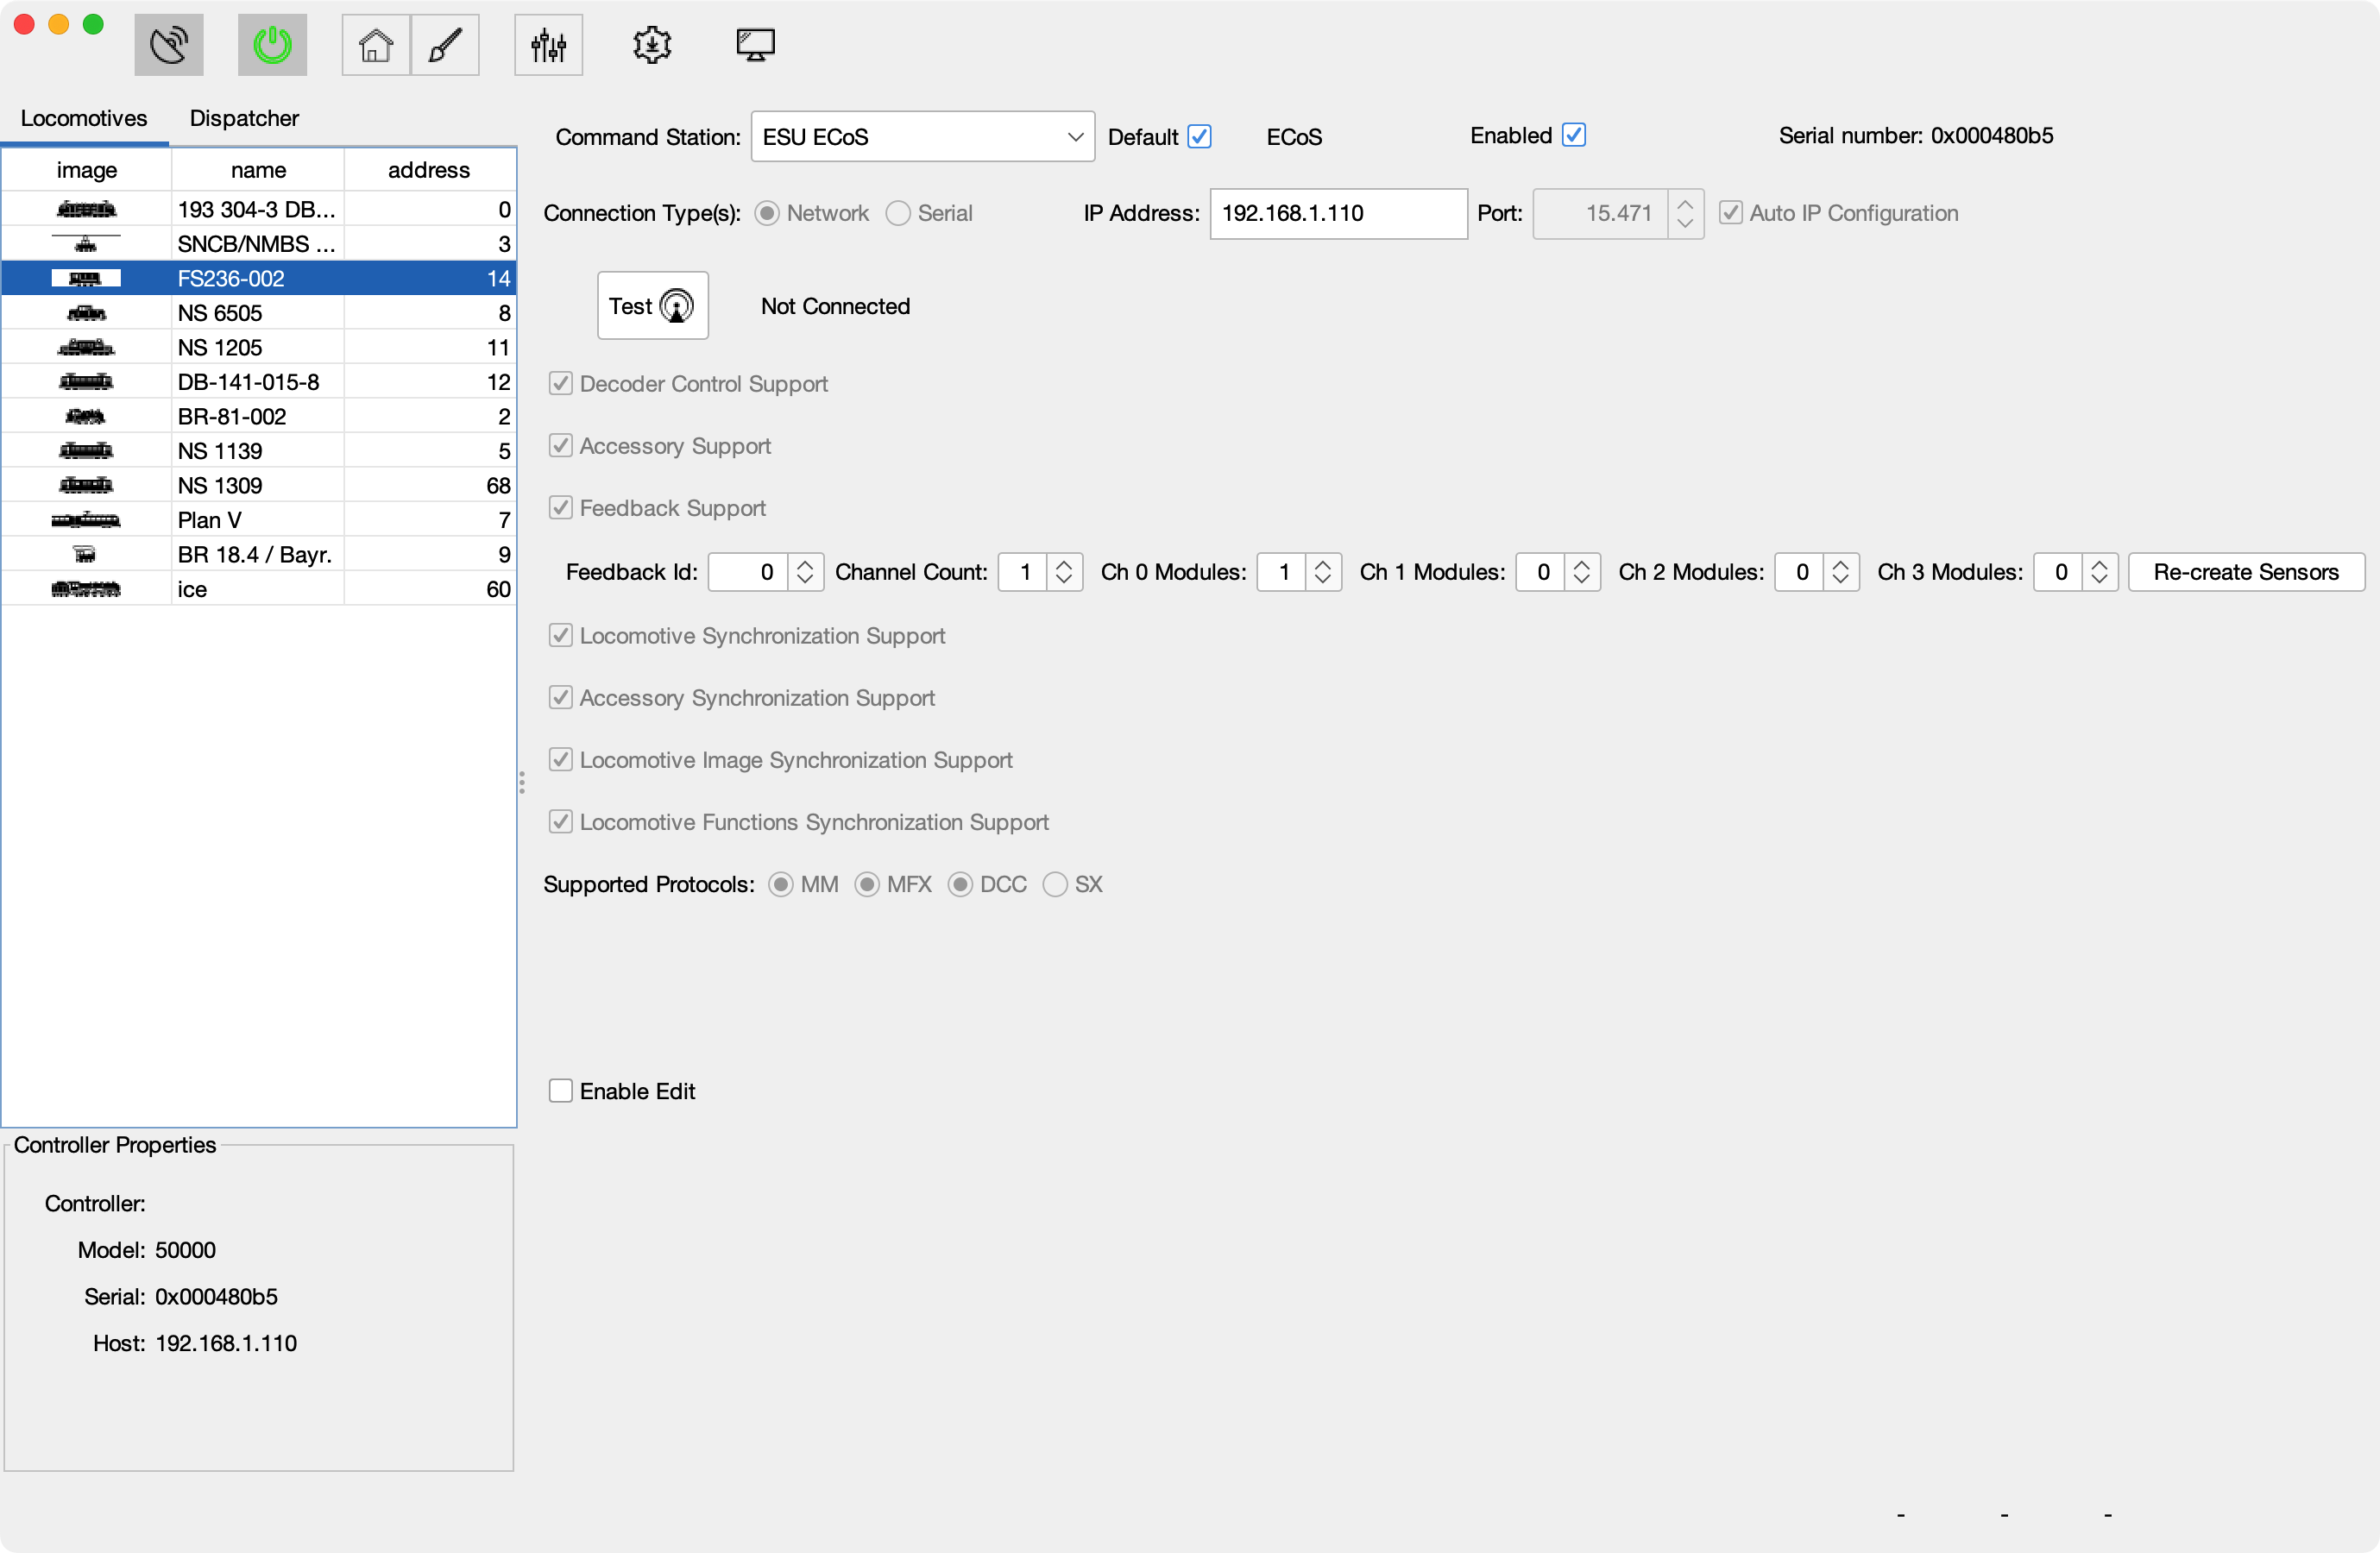
Task: Select the 193 304-3 DB locomotive row
Action: point(258,209)
